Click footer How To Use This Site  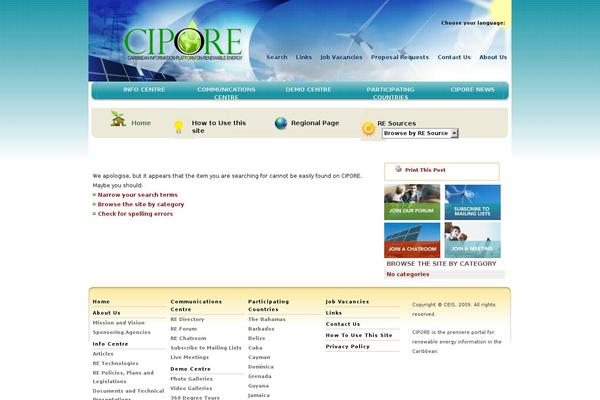(x=359, y=335)
